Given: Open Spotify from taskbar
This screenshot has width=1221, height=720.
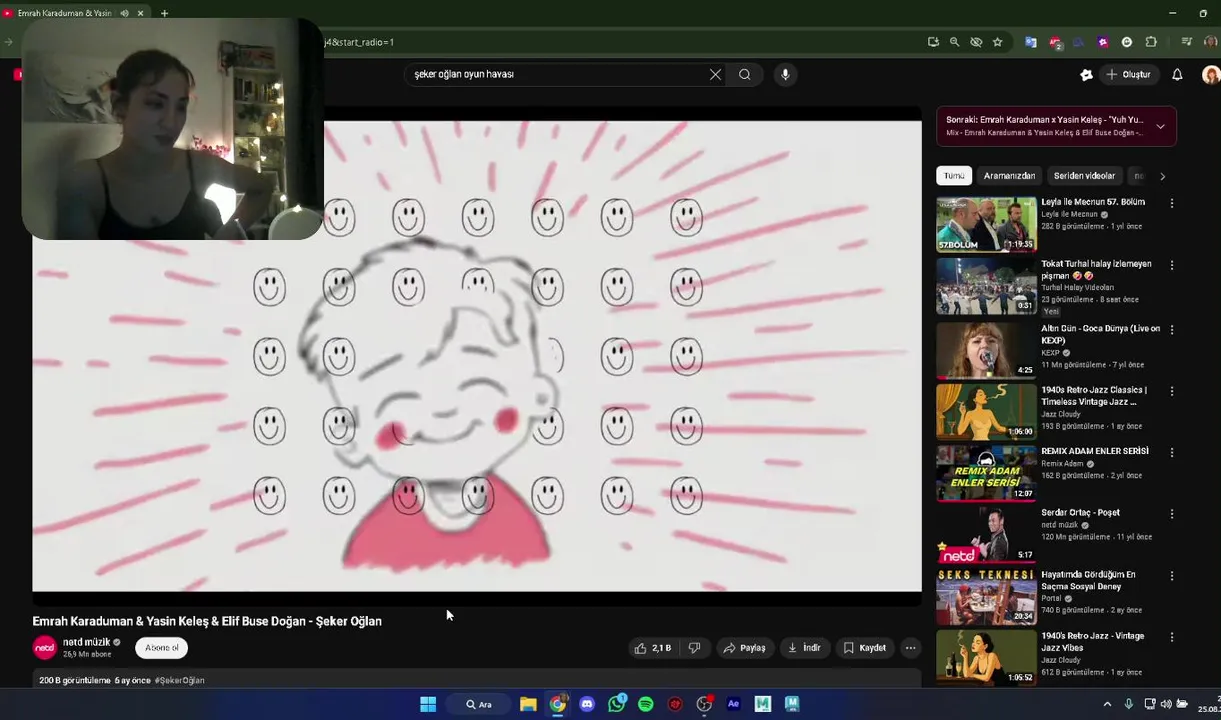Looking at the screenshot, I should click(646, 704).
